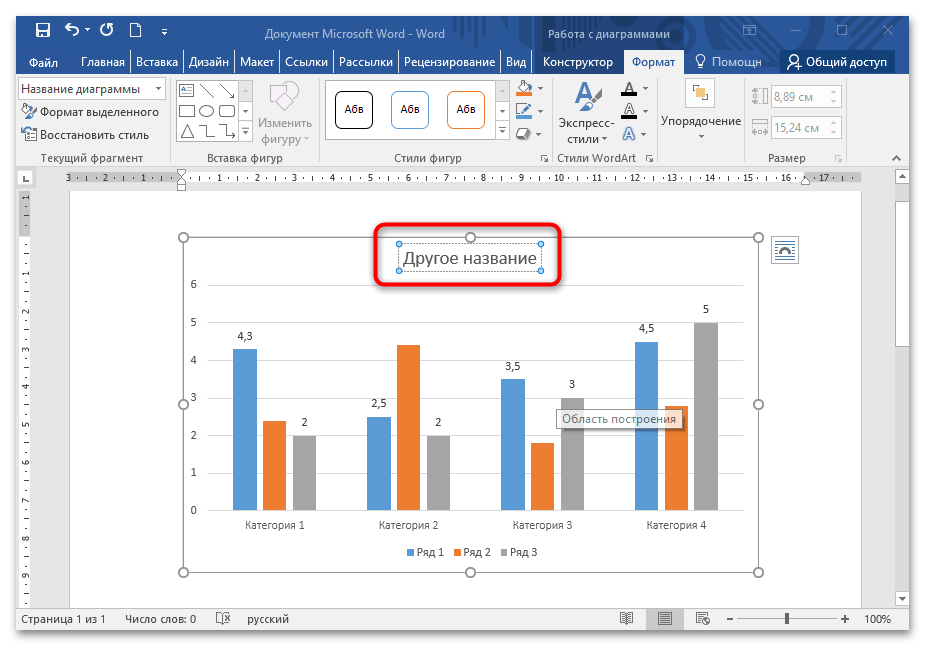Select the elbow arrow connector shape
This screenshot has height=646, width=925.
[227, 131]
